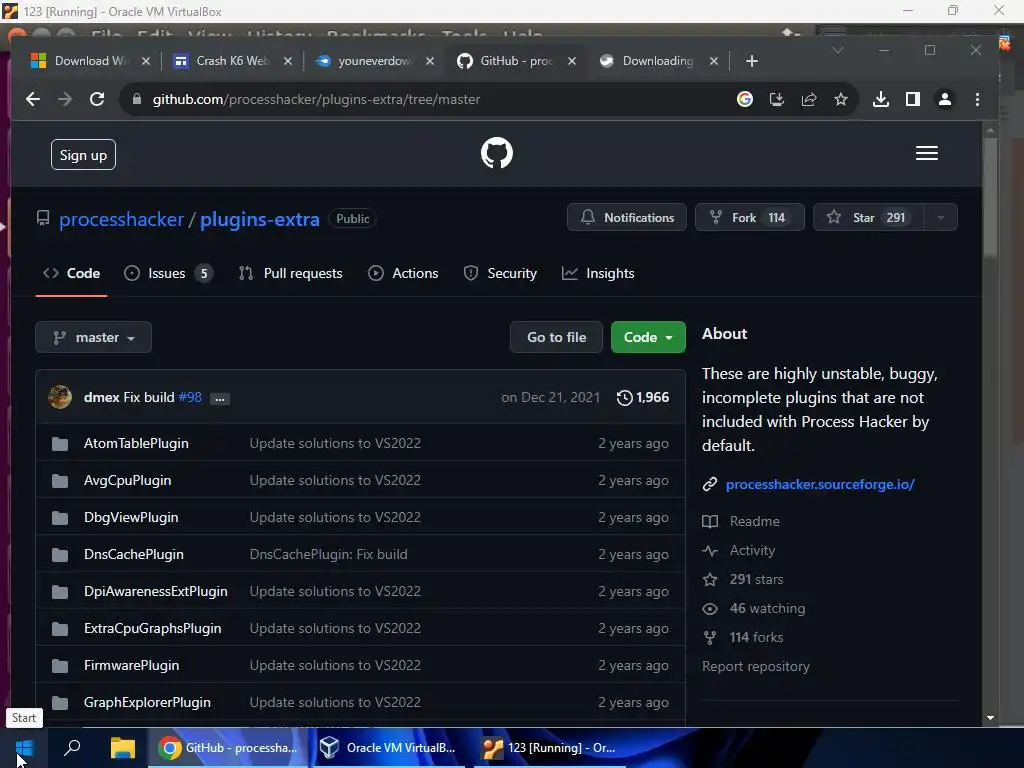Click the page vertical scrollbar thumb
The height and width of the screenshot is (768, 1024).
coord(990,196)
